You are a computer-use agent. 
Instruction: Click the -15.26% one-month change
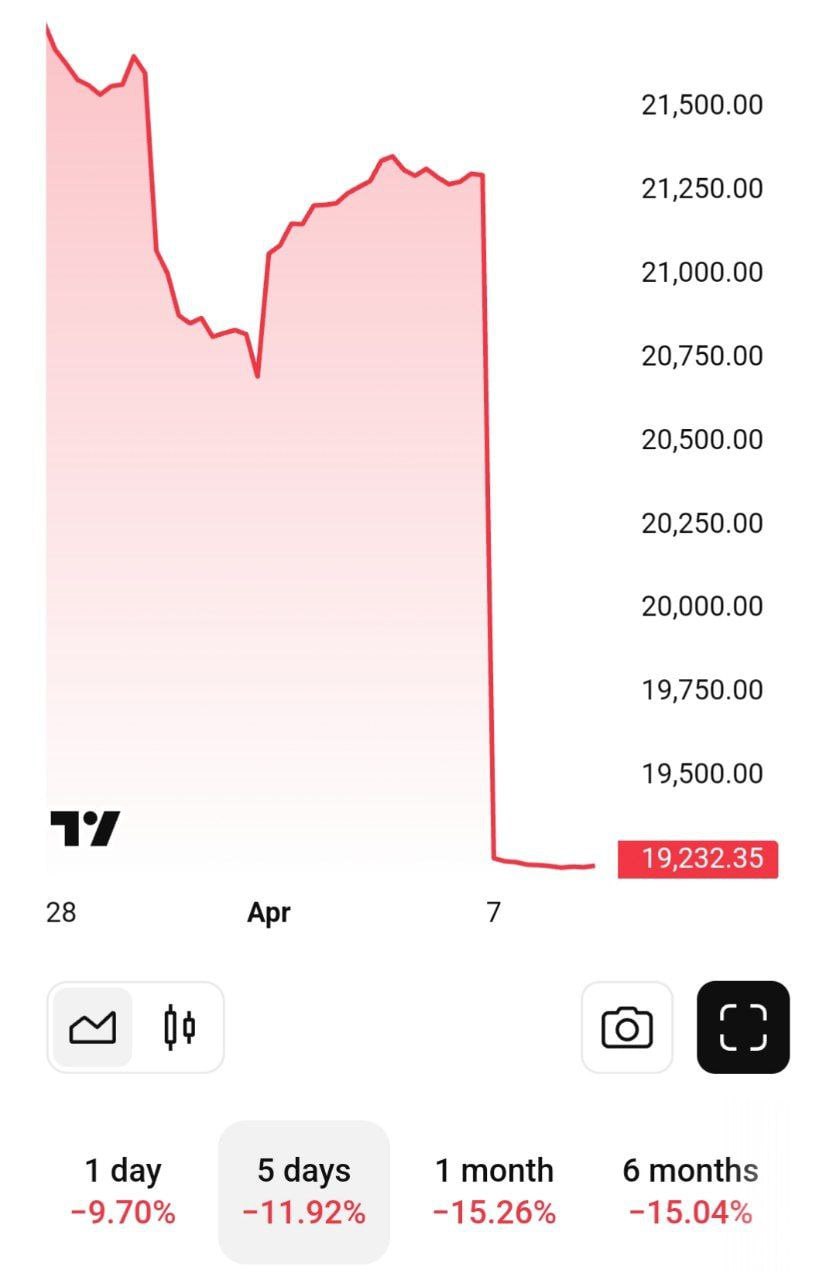click(494, 1213)
